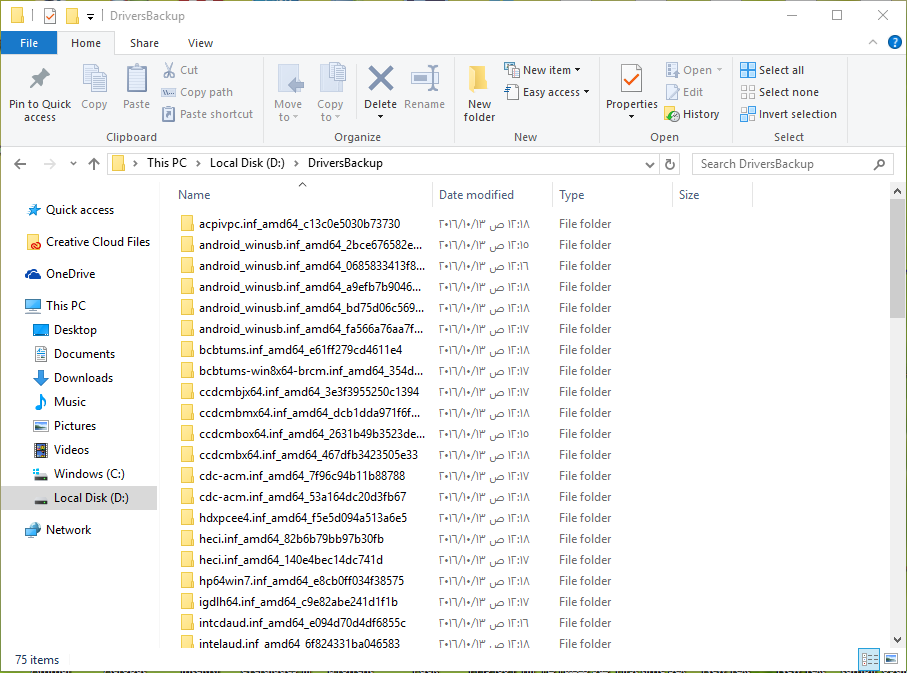
Task: Click the Paste clipboard icon
Action: [x=137, y=79]
